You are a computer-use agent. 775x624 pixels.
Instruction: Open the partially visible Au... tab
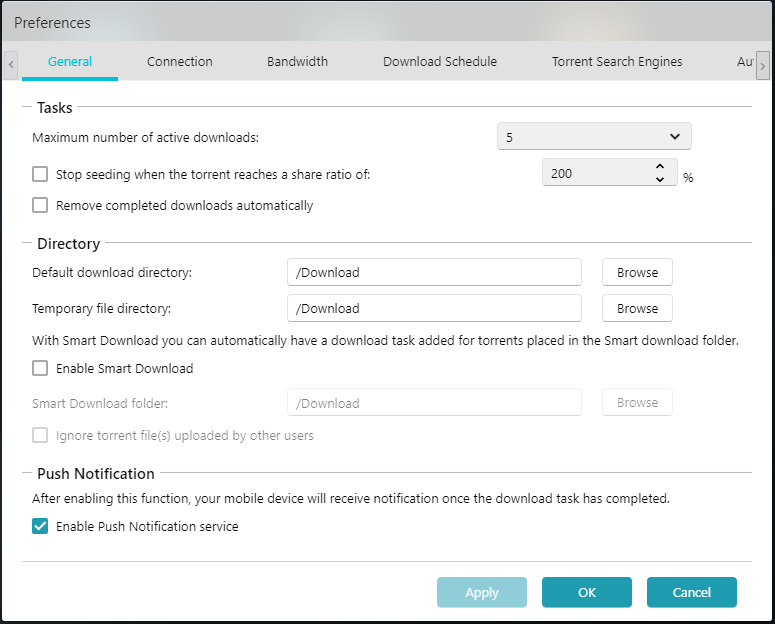pyautogui.click(x=745, y=61)
